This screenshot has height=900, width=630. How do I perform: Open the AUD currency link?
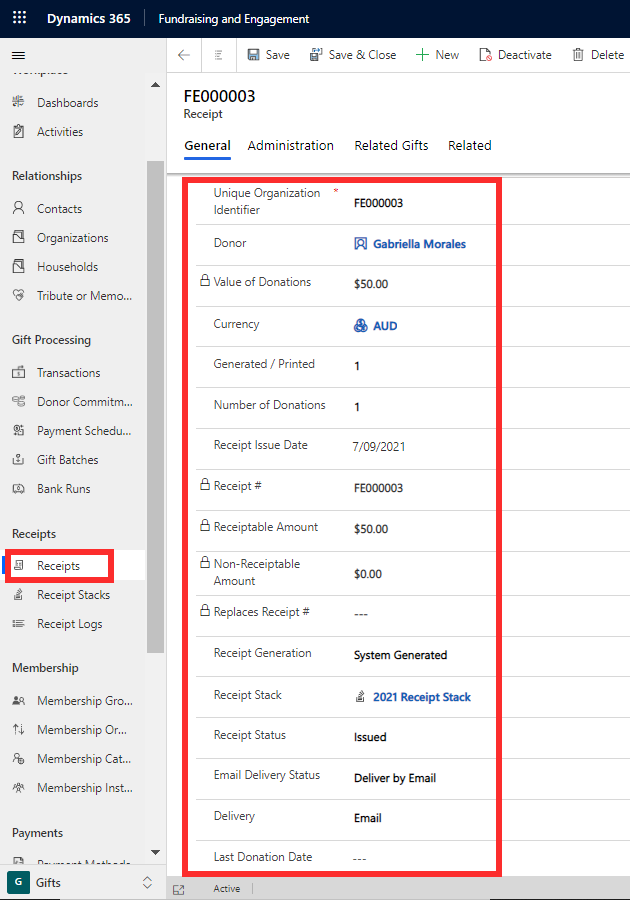[x=385, y=326]
